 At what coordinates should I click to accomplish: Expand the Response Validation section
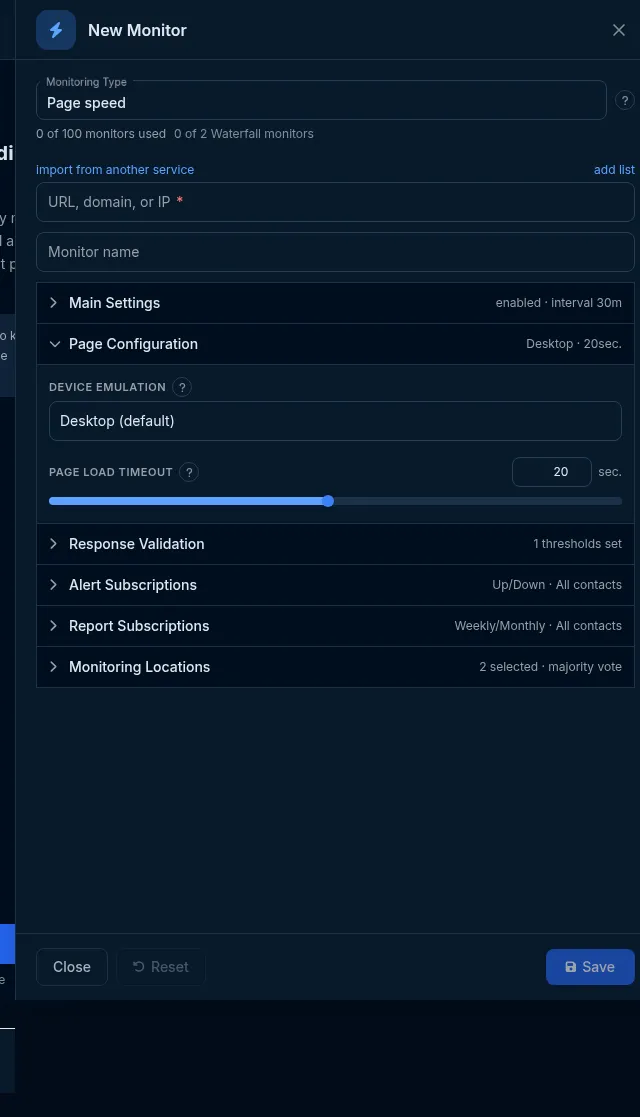(335, 544)
